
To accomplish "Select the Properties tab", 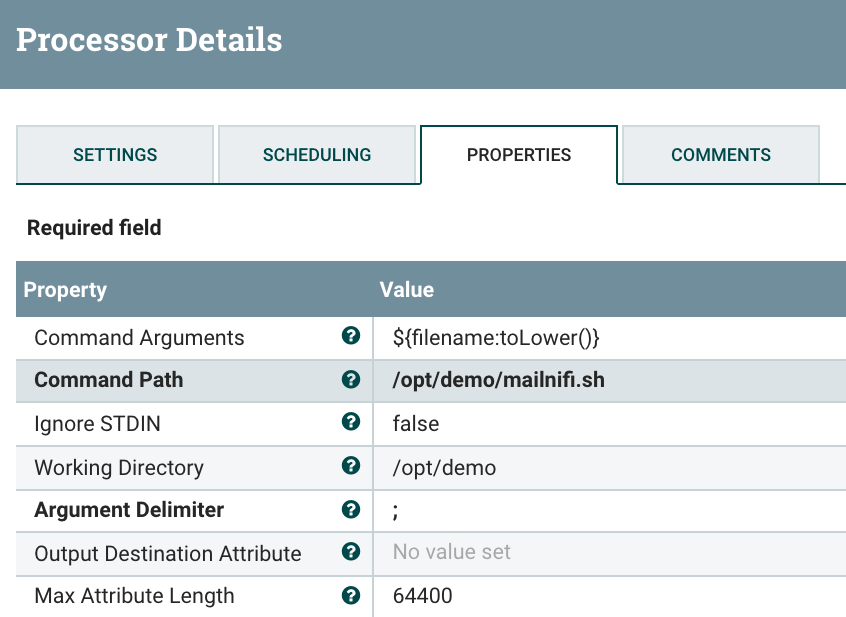I will click(x=518, y=155).
